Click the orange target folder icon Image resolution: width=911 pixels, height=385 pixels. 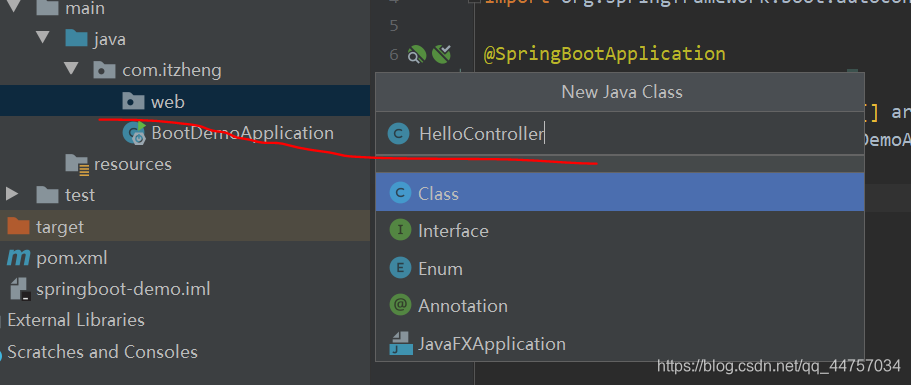(18, 226)
